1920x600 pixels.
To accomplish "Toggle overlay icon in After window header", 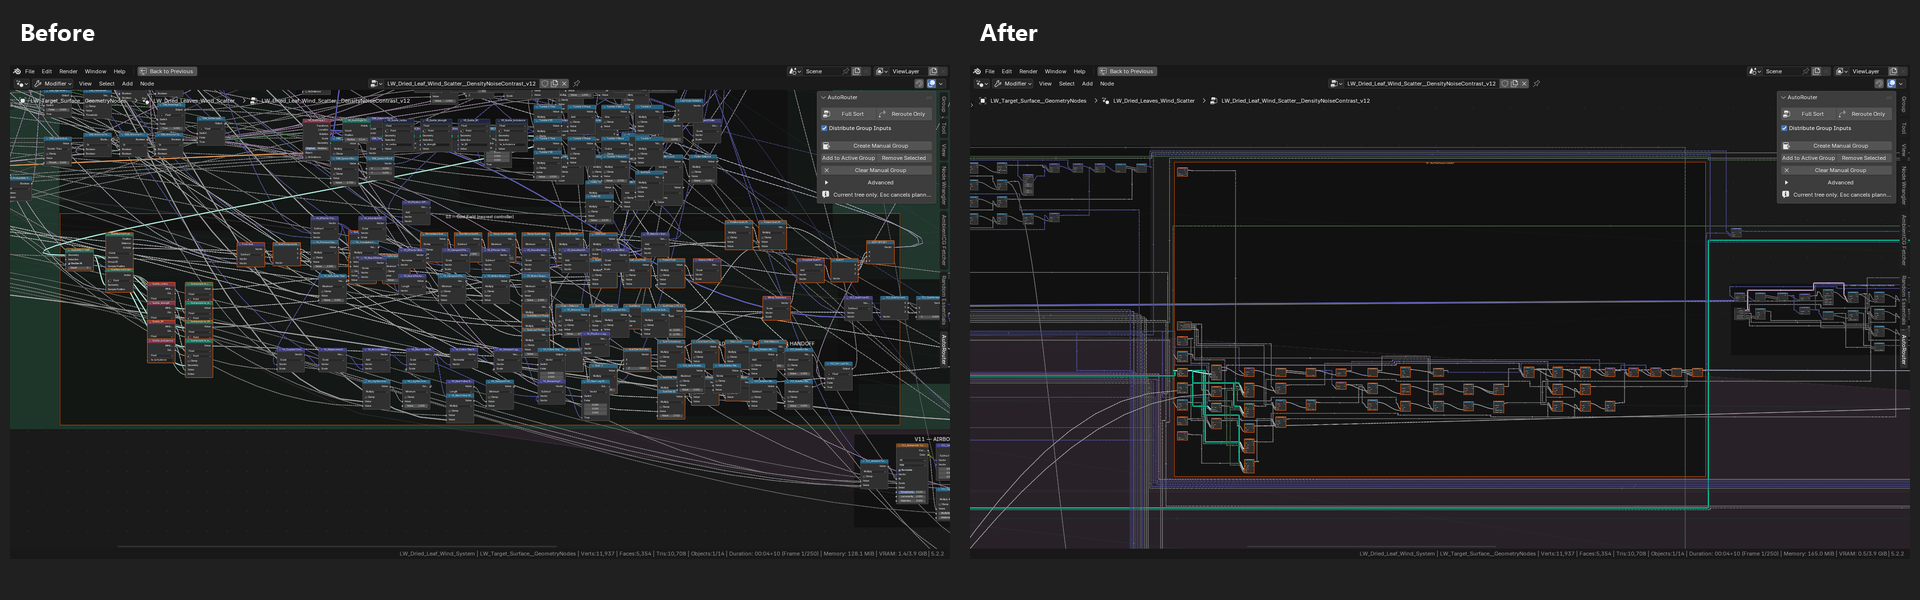I will 1891,84.
